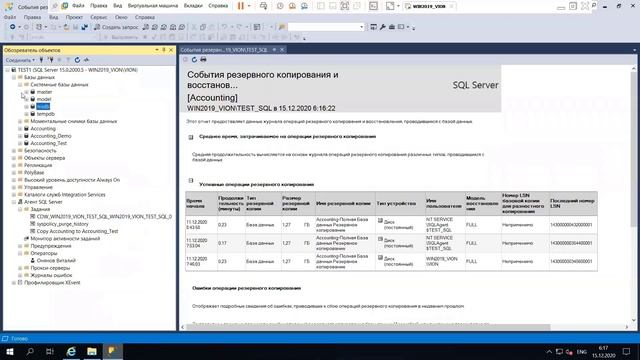Select the 'Профилировщик XEvent' tree item
Image resolution: width=640 pixels, height=360 pixels.
[x=52, y=282]
